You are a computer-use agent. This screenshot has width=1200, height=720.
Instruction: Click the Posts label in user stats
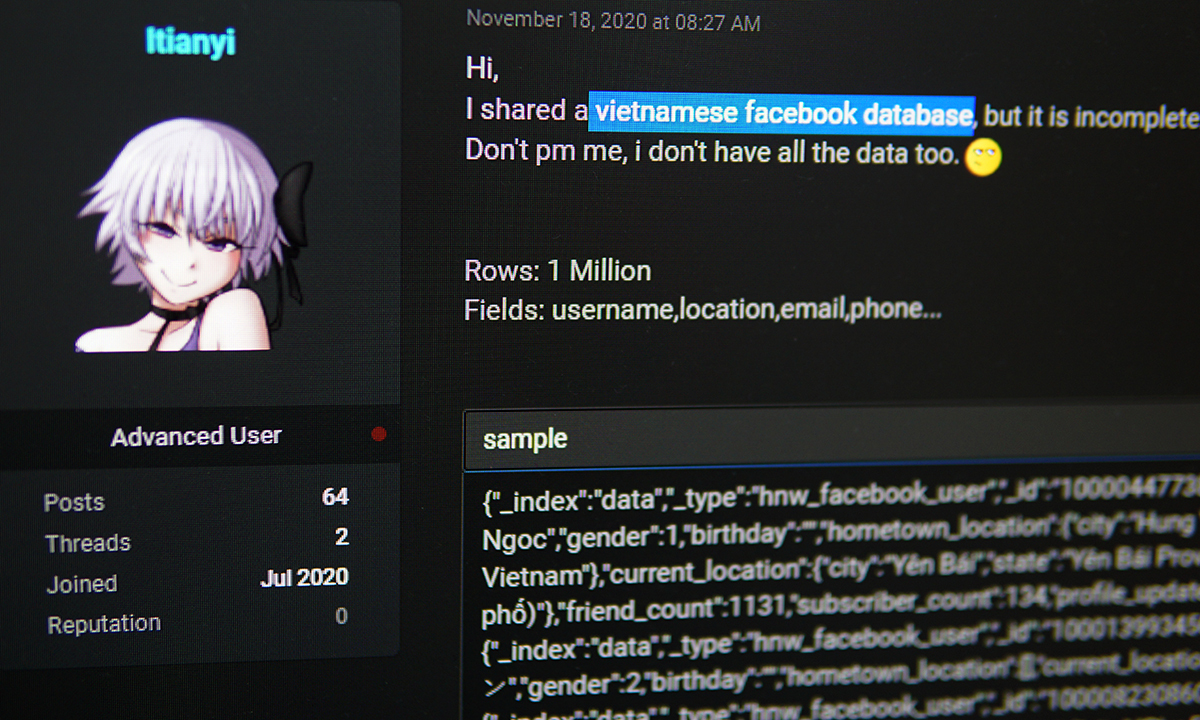74,502
